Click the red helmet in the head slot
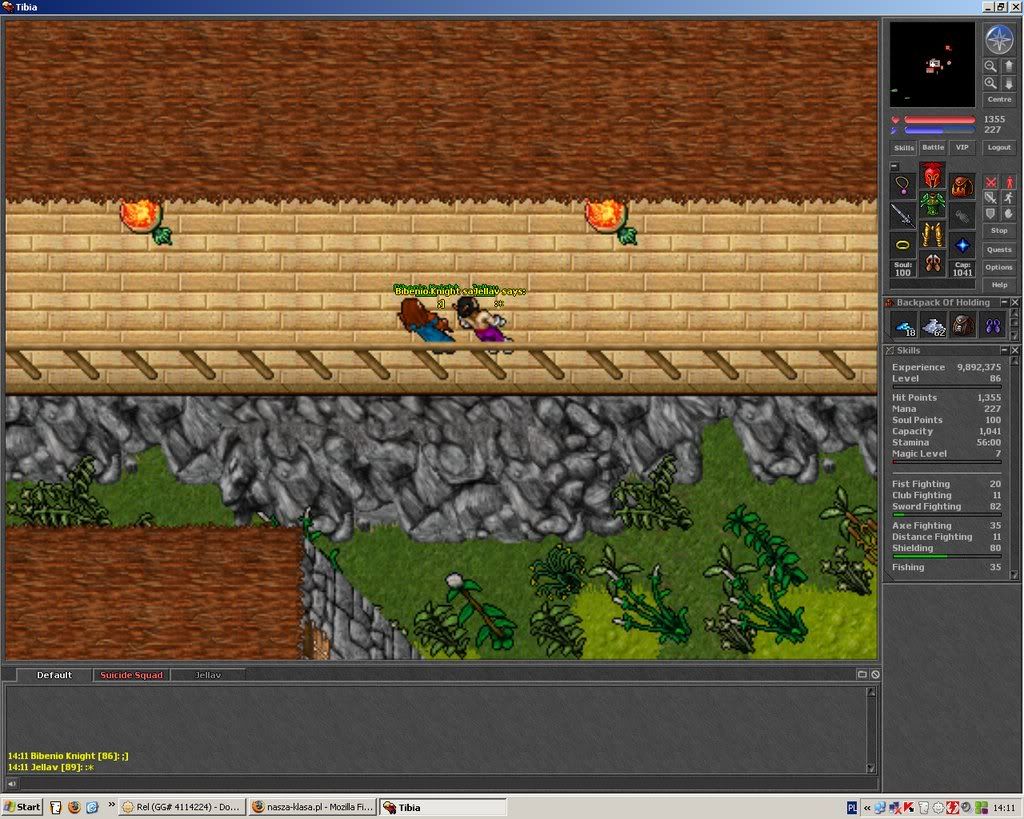The image size is (1024, 819). tap(932, 175)
